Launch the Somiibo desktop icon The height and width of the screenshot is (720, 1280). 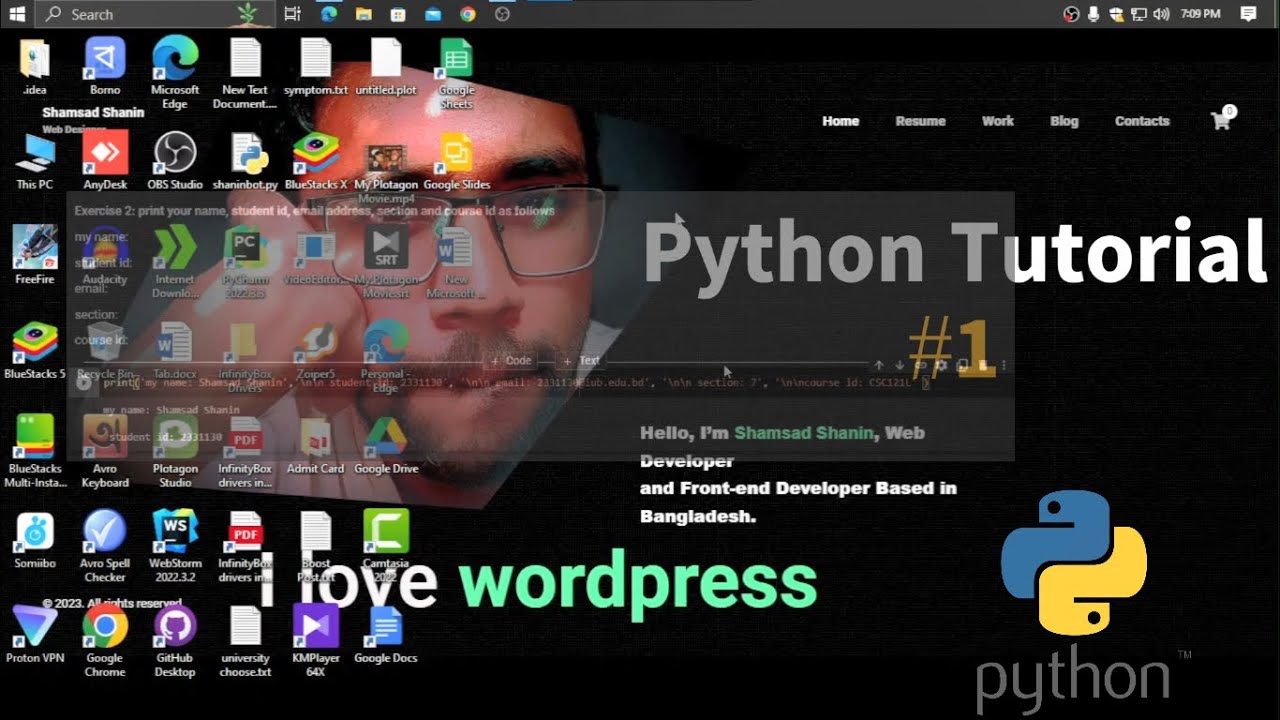pyautogui.click(x=35, y=540)
